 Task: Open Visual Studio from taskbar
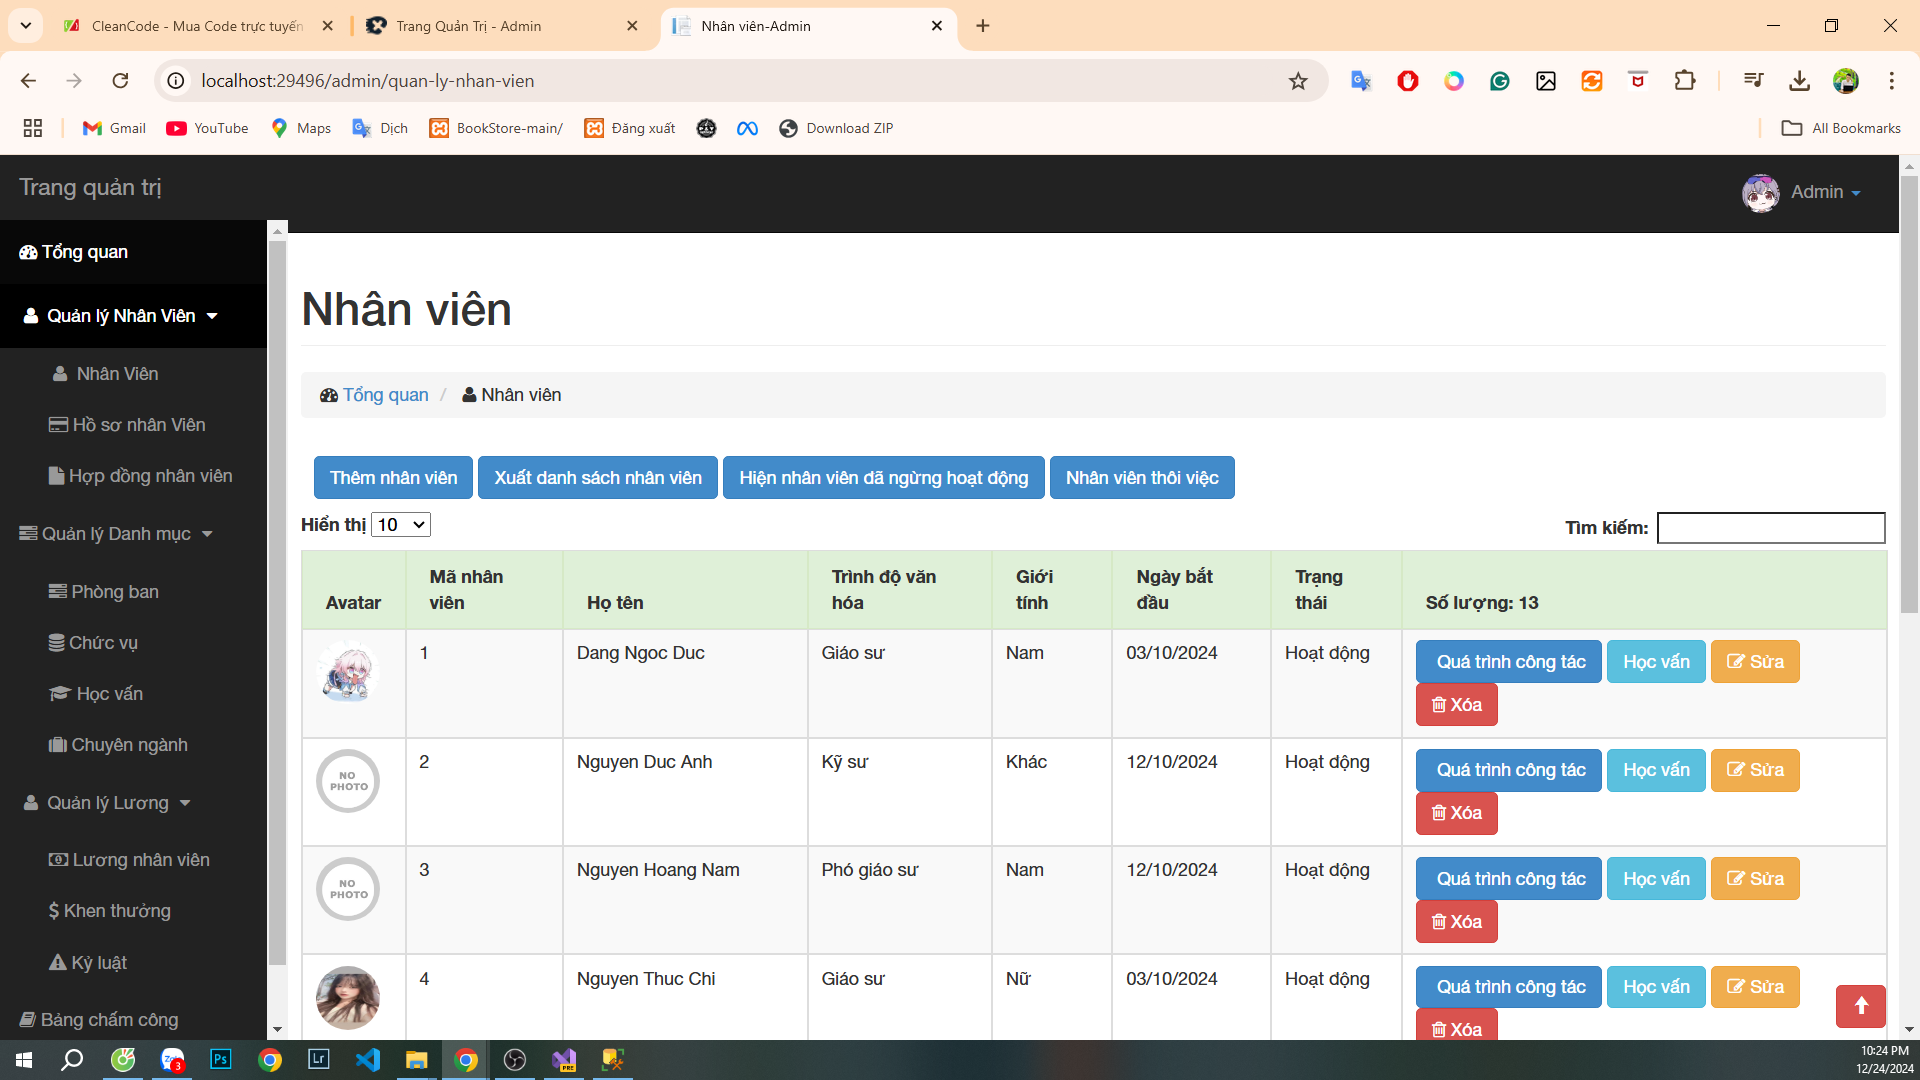564,1059
